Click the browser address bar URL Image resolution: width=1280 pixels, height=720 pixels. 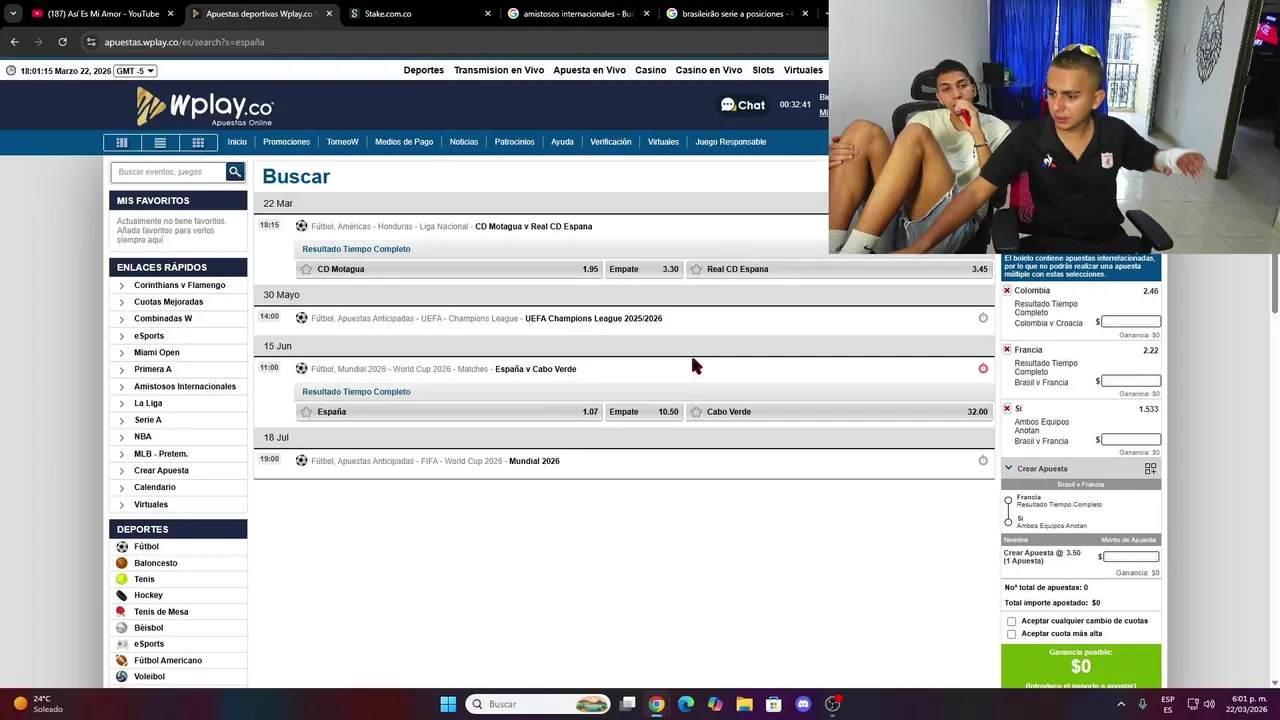[184, 42]
